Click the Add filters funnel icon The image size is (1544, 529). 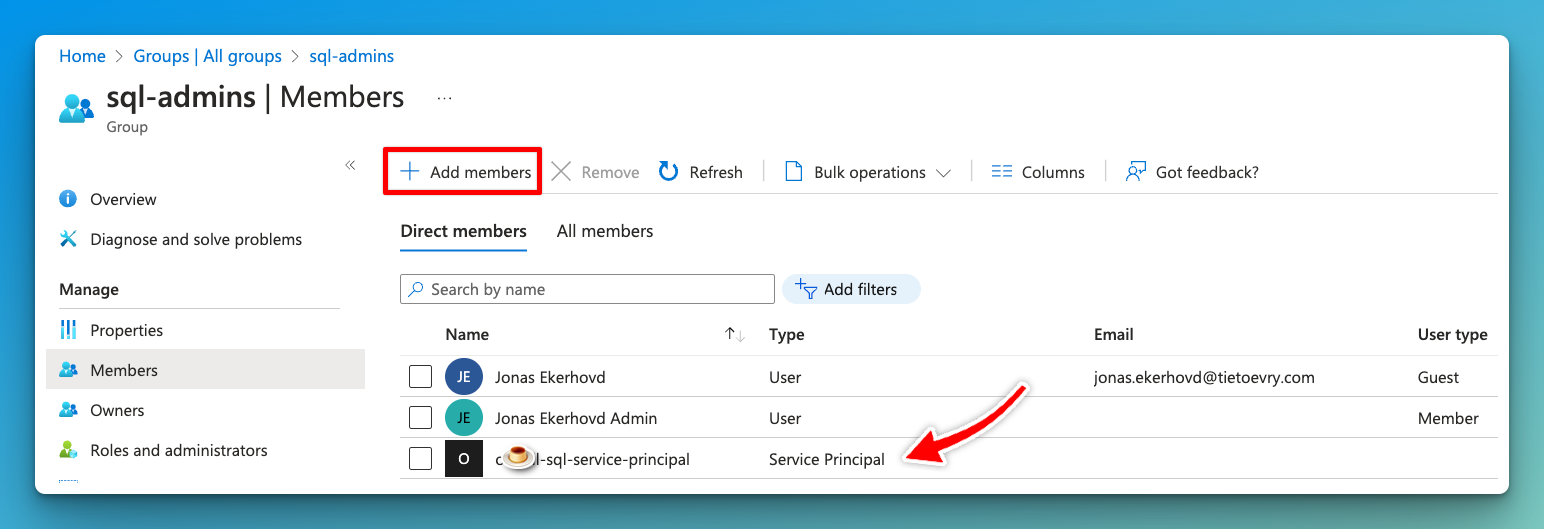click(806, 289)
